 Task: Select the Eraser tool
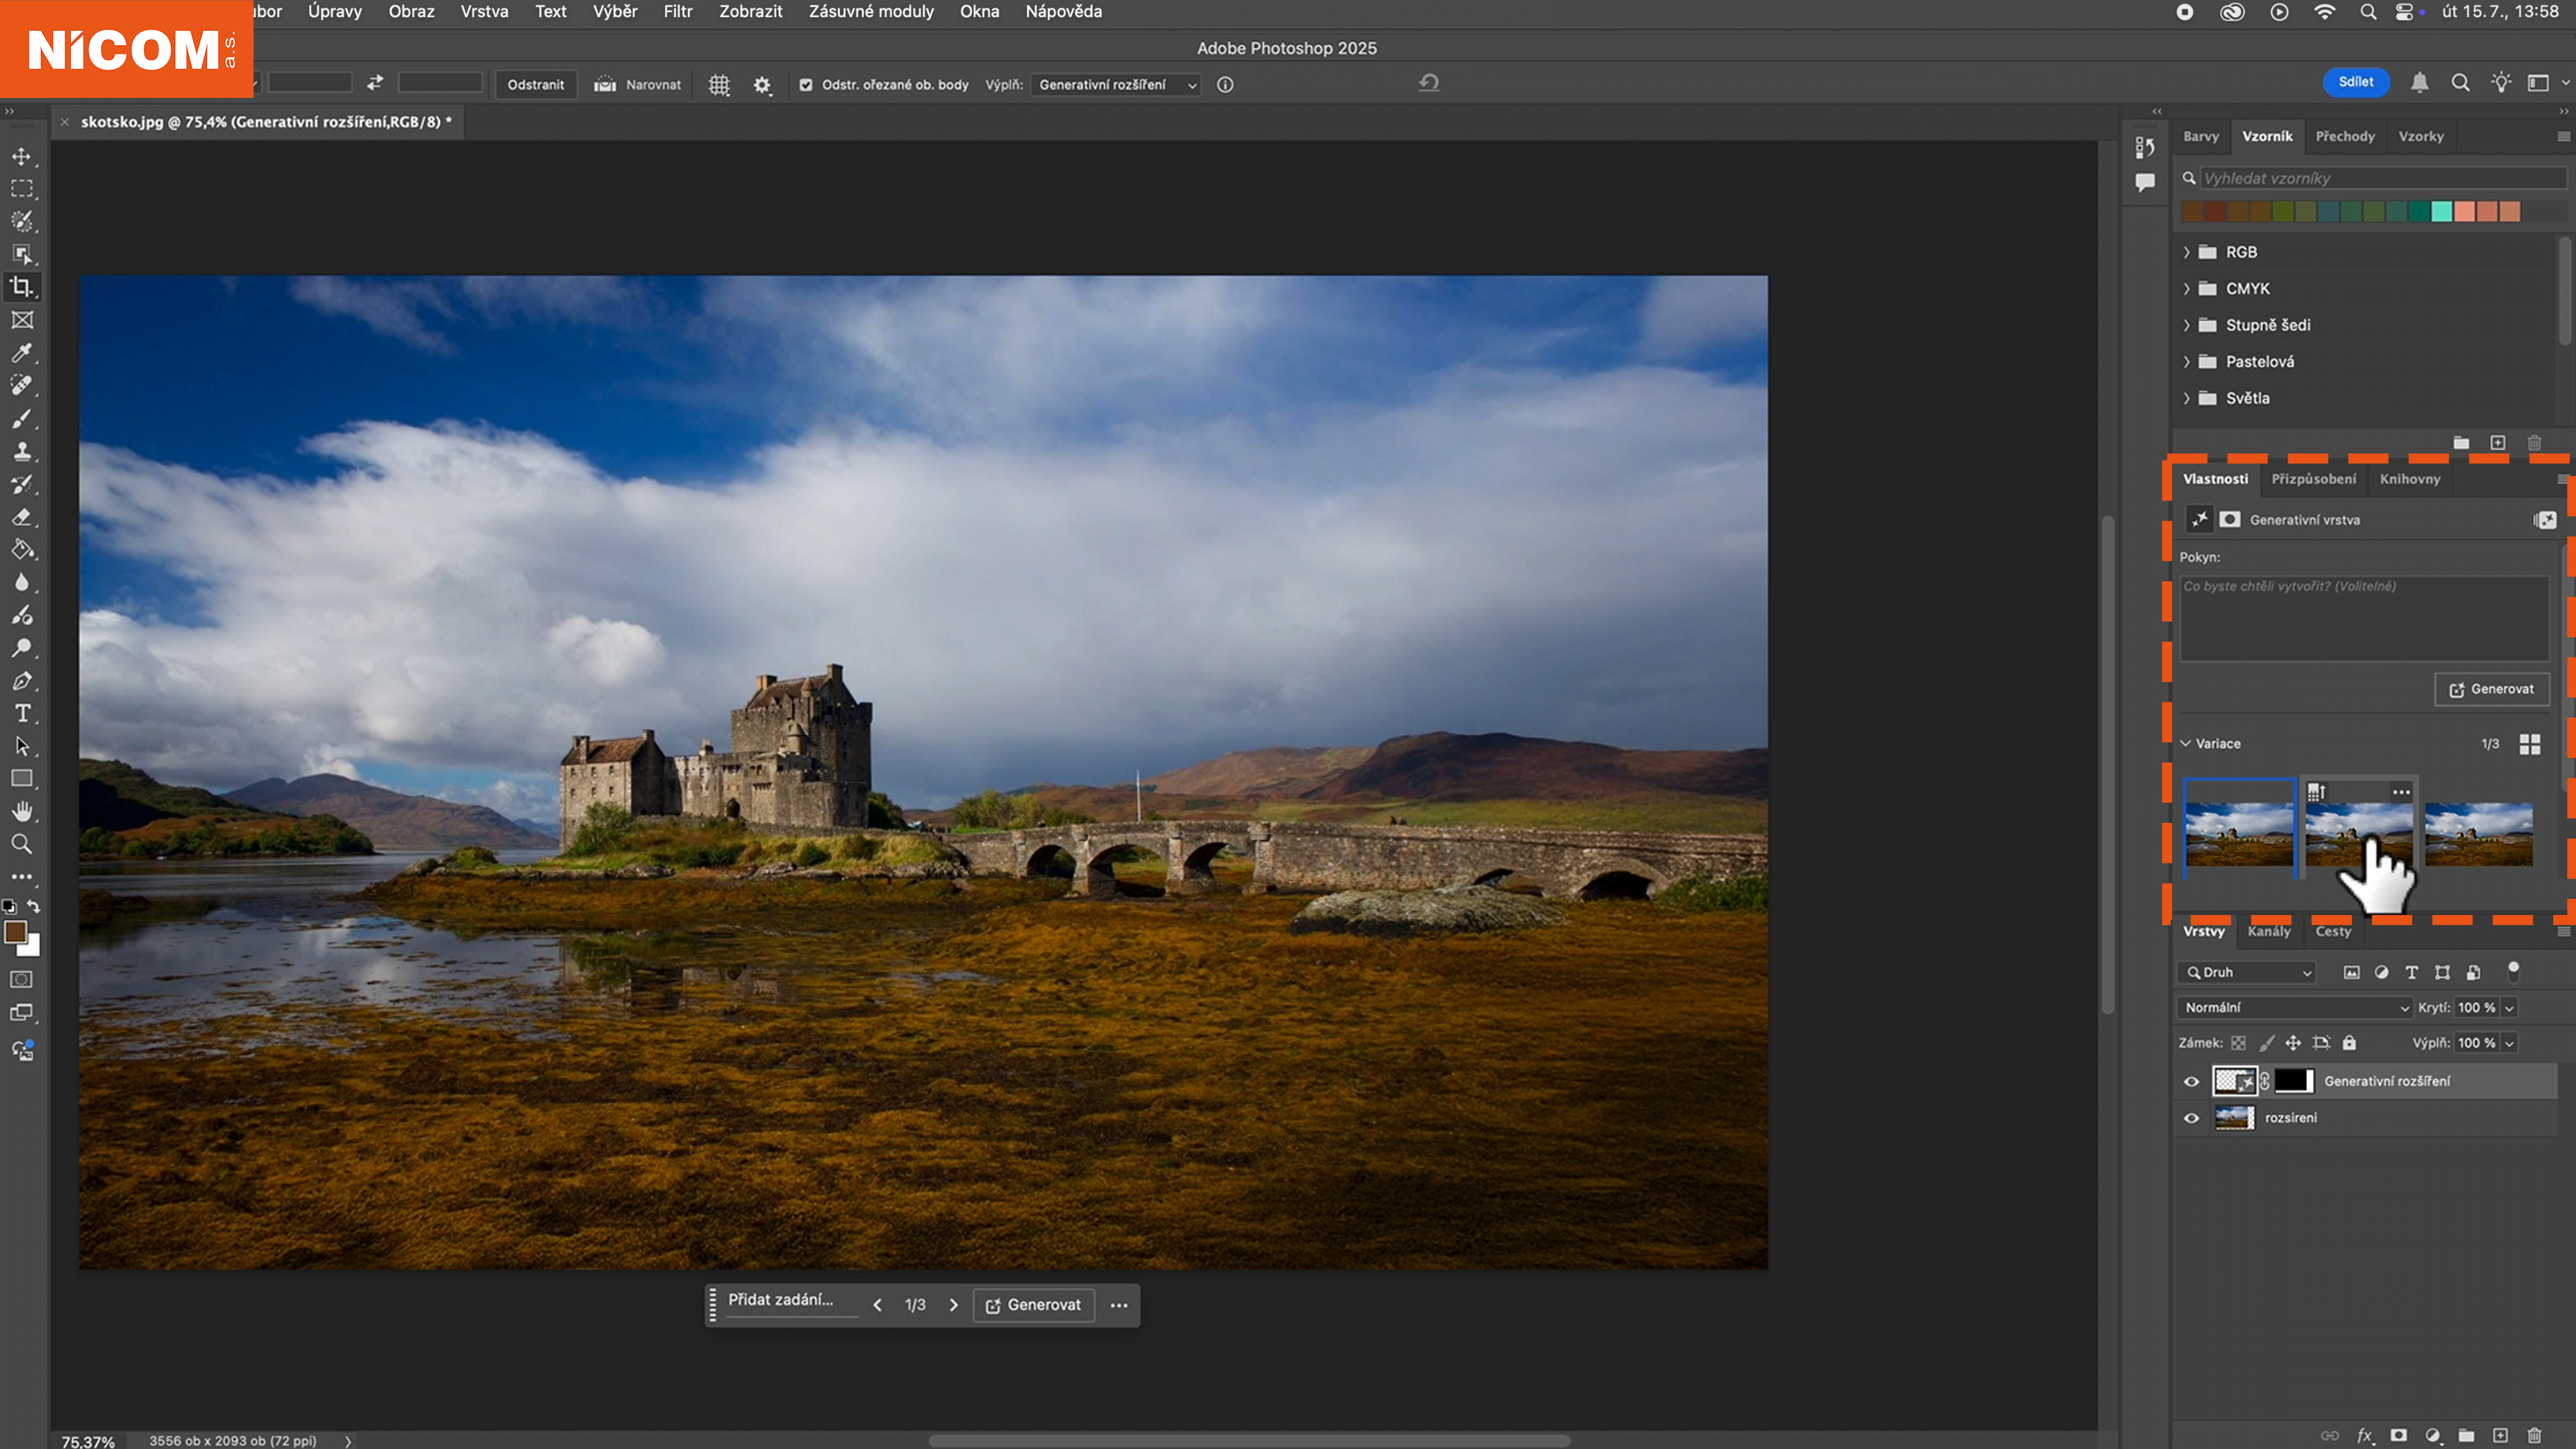point(21,517)
